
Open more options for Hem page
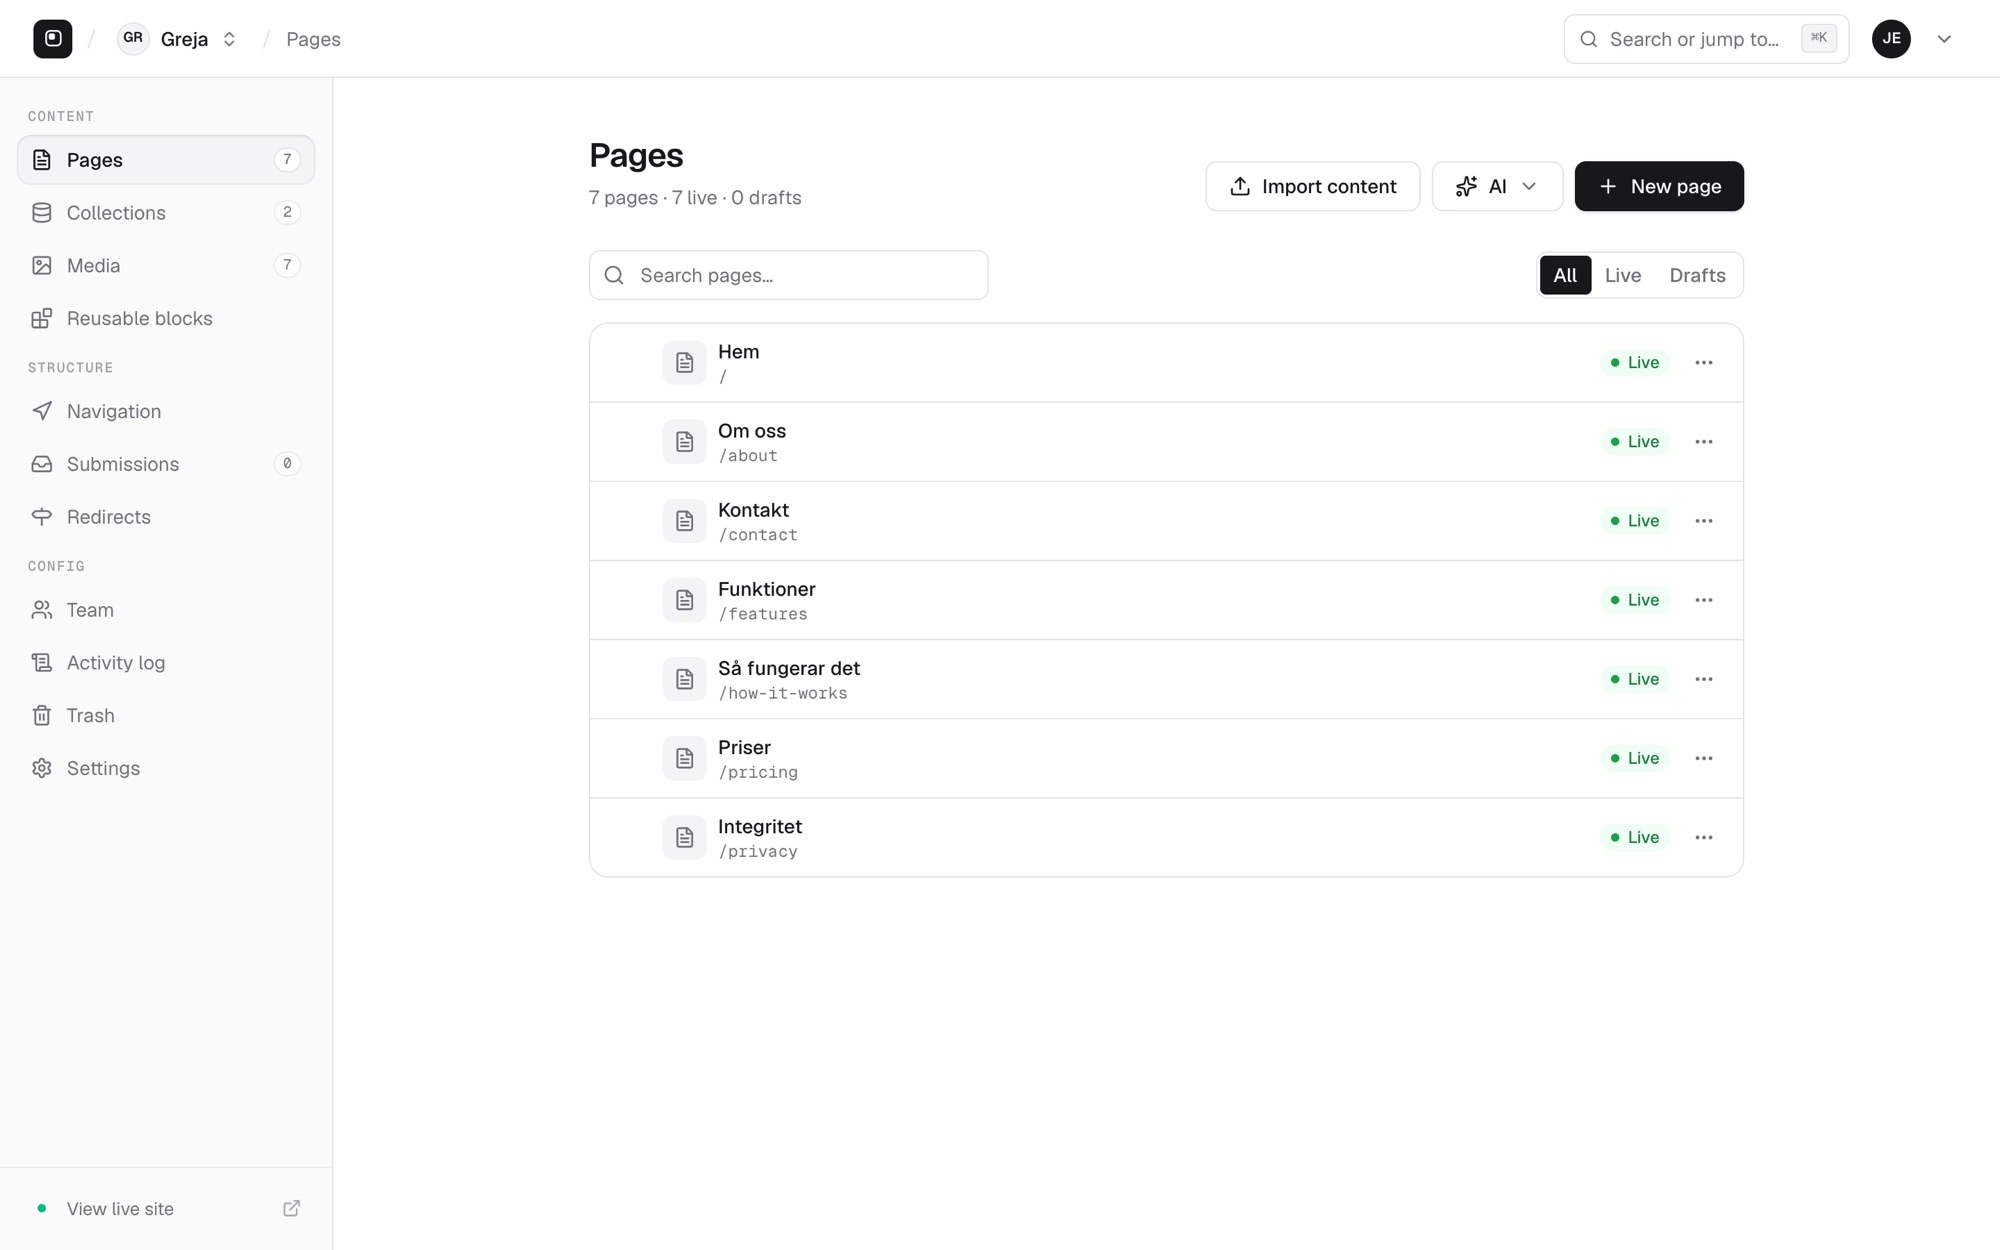point(1704,362)
